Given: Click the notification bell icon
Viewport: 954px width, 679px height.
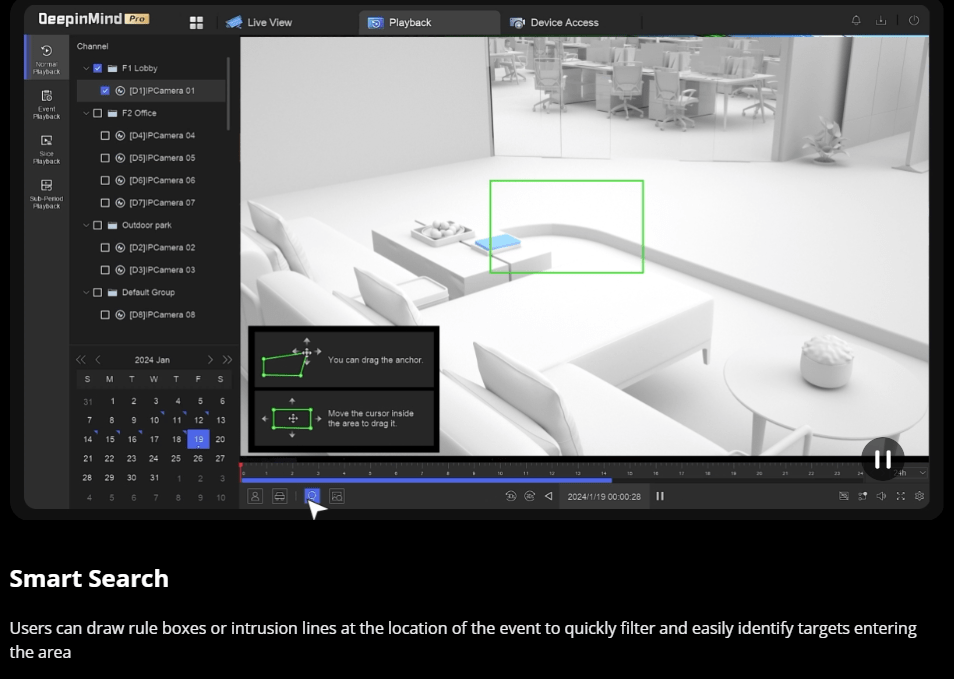Looking at the screenshot, I should tap(856, 21).
